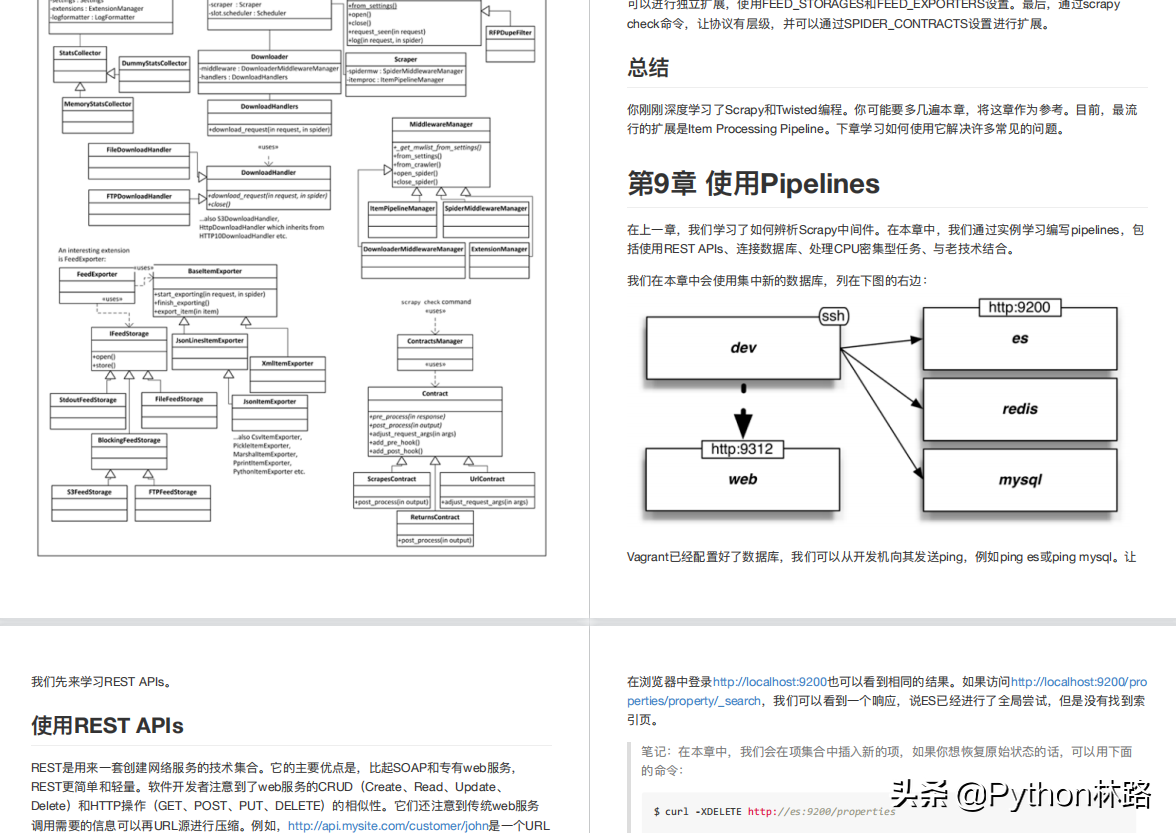The height and width of the screenshot is (833, 1176).
Task: Click the FileDownloadHandler class box
Action: click(139, 161)
